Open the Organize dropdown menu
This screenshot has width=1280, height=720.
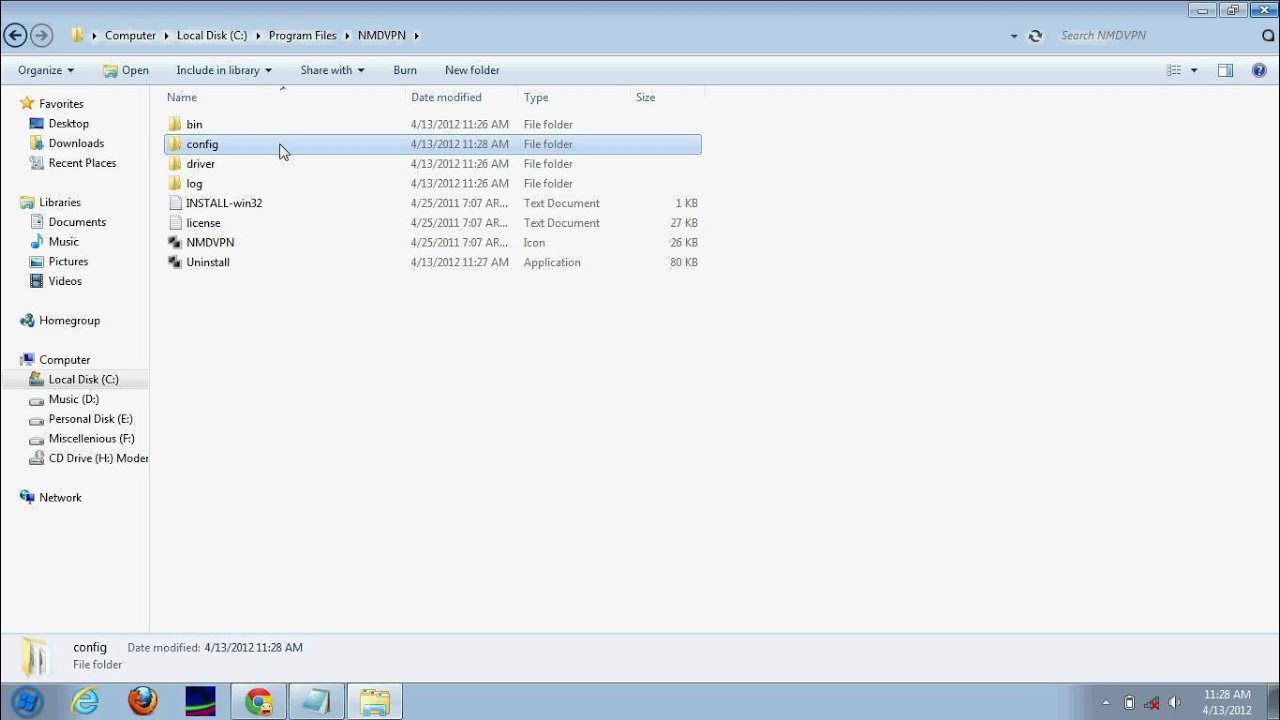tap(46, 70)
